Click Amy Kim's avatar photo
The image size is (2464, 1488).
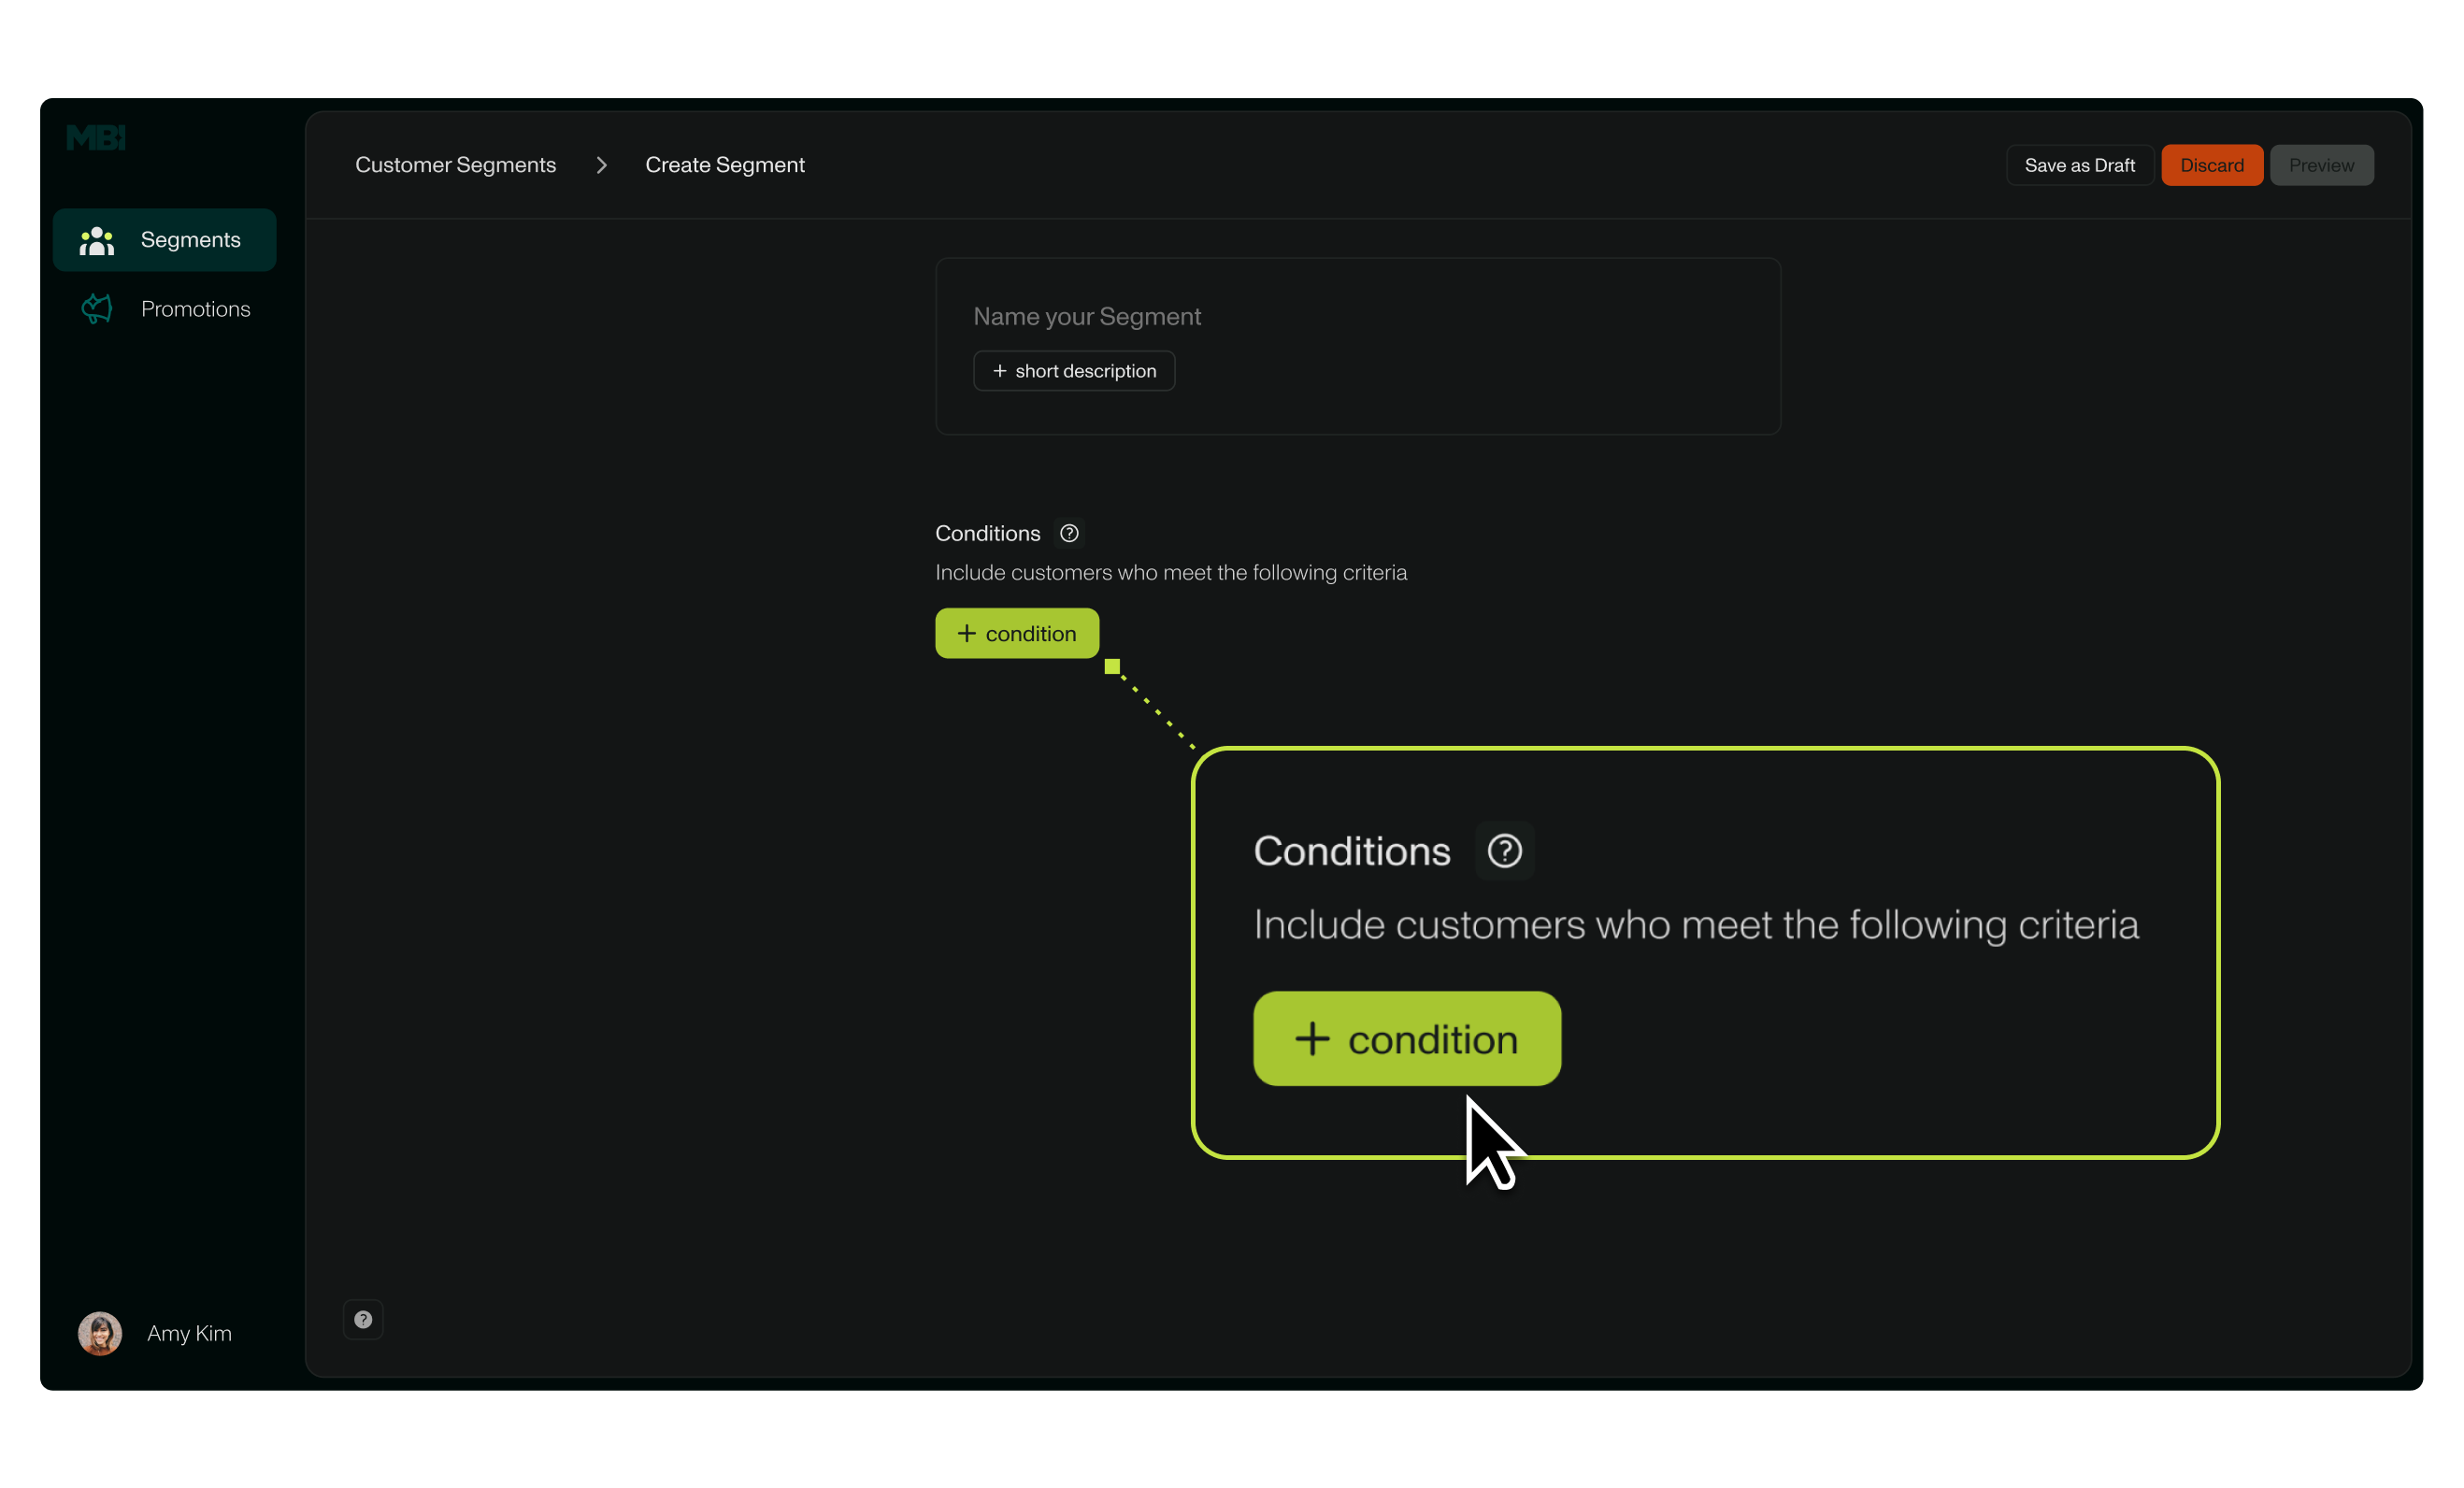(x=100, y=1333)
